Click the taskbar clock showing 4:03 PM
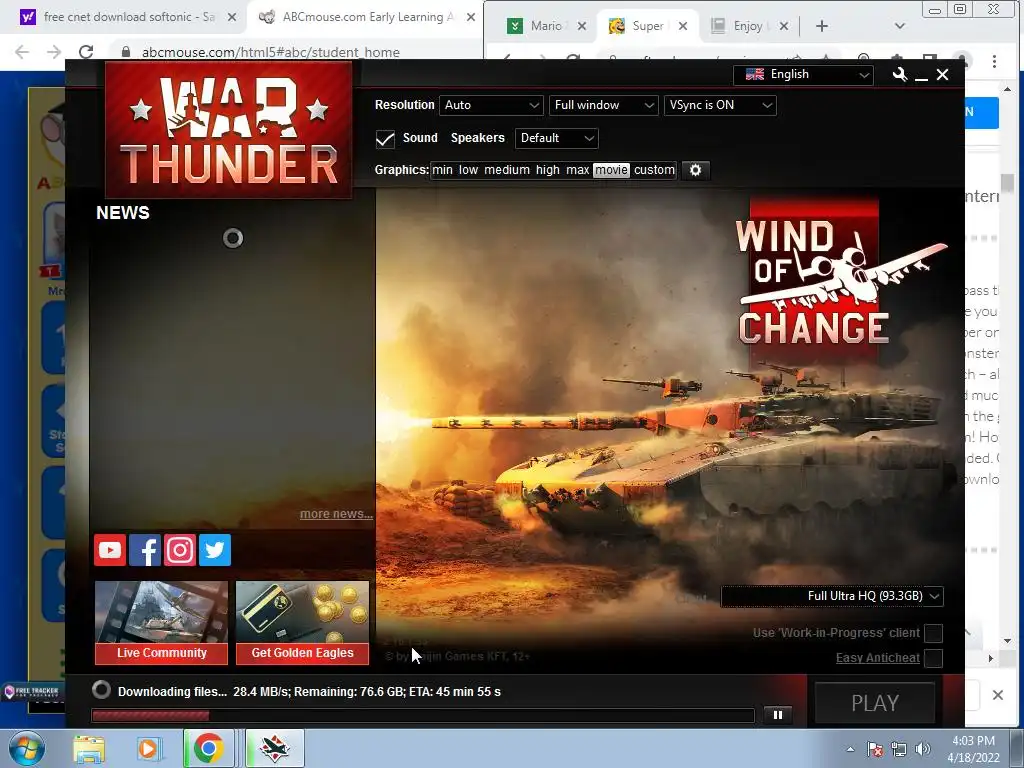Viewport: 1024px width, 768px height. click(x=973, y=749)
